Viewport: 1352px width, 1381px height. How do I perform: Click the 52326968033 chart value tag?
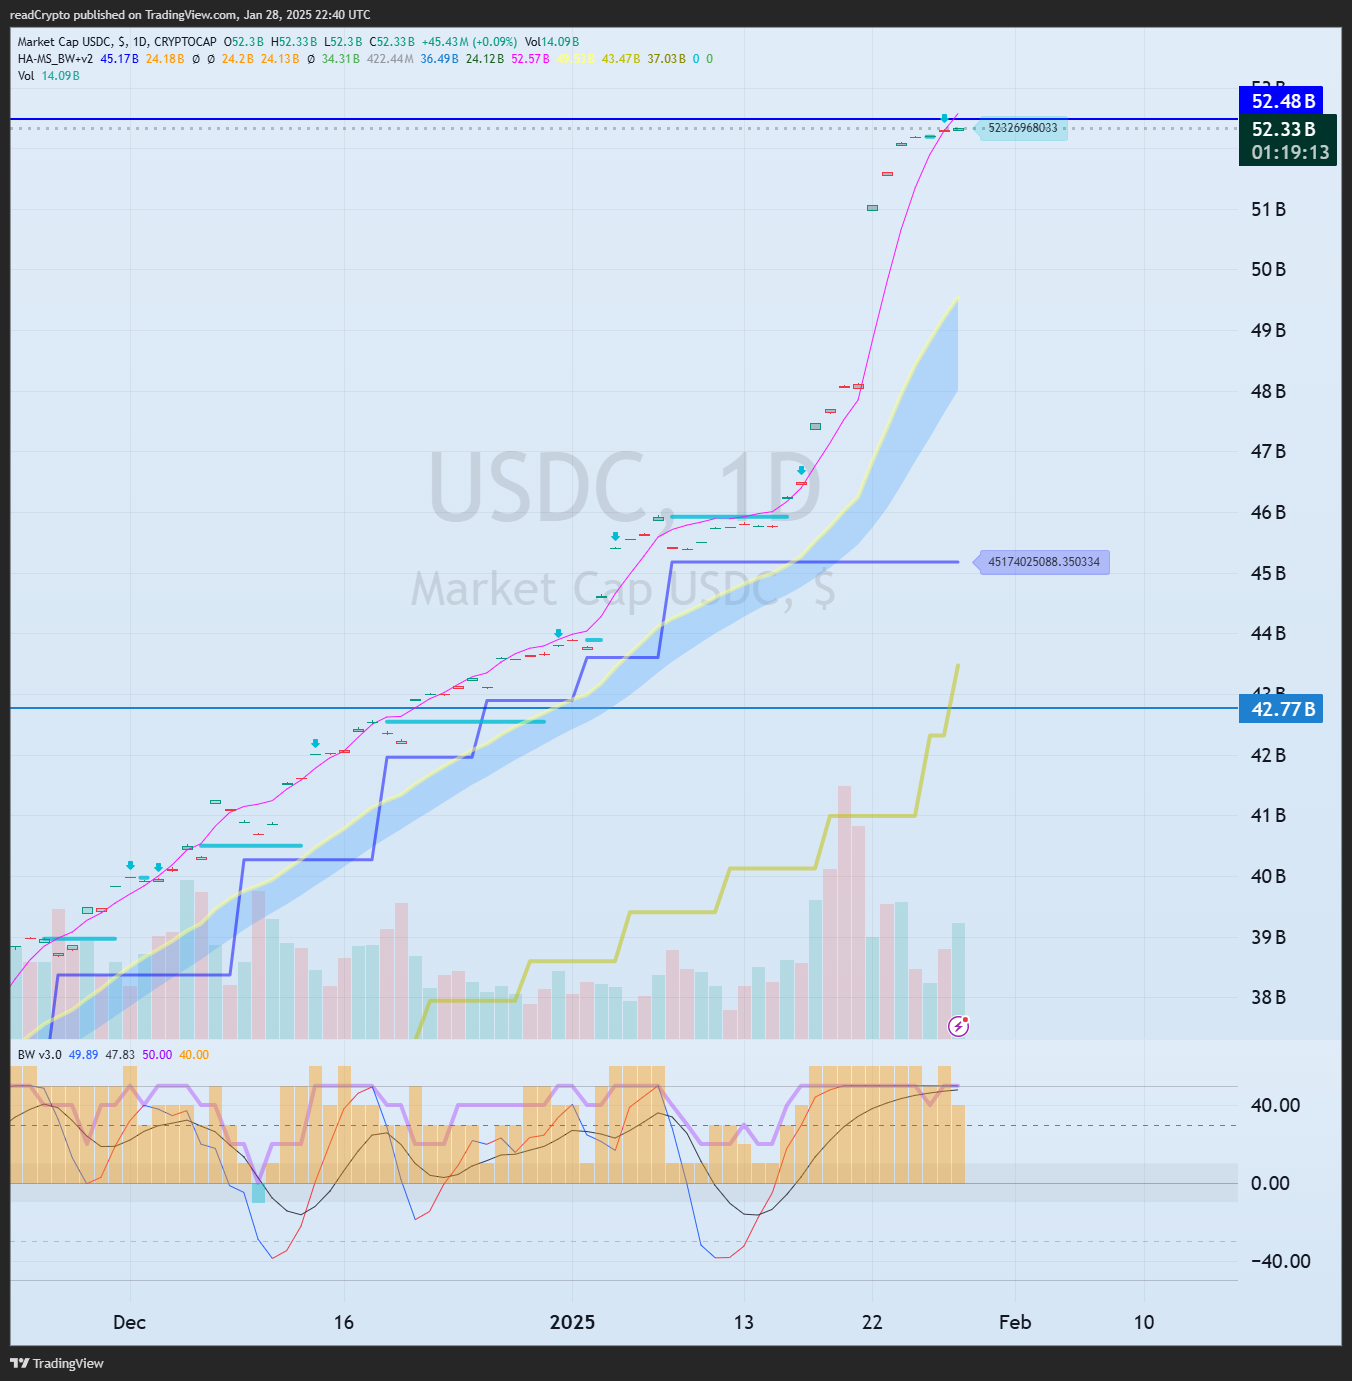1022,128
